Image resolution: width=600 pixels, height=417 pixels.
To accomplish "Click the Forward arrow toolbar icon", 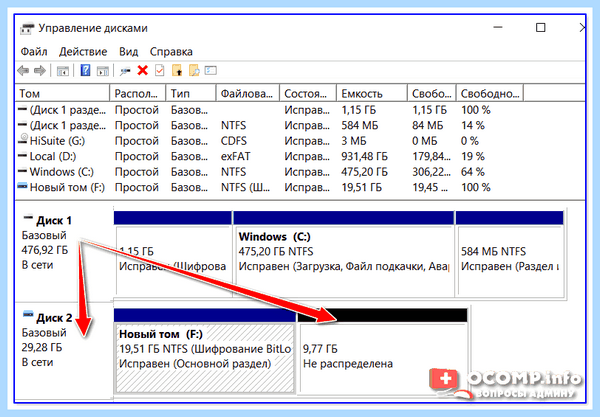I will 40,70.
